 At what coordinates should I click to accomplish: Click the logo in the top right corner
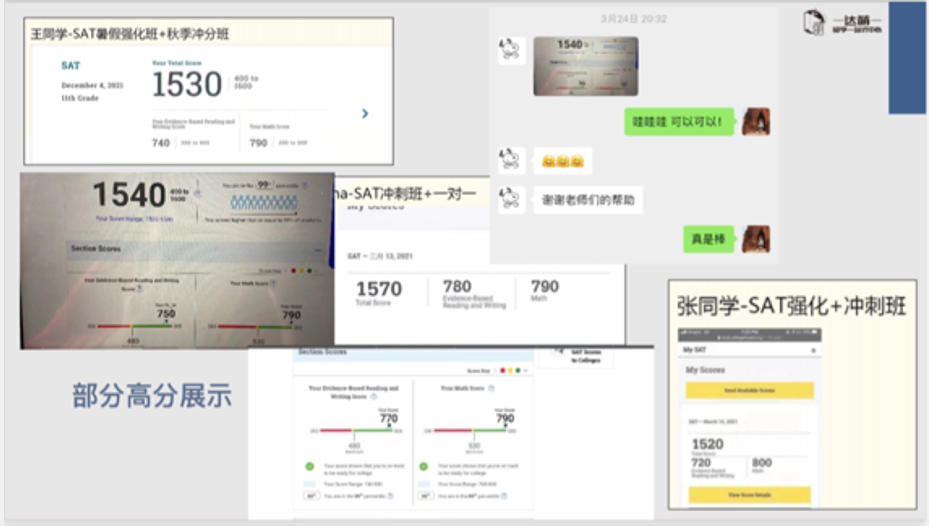(x=841, y=23)
